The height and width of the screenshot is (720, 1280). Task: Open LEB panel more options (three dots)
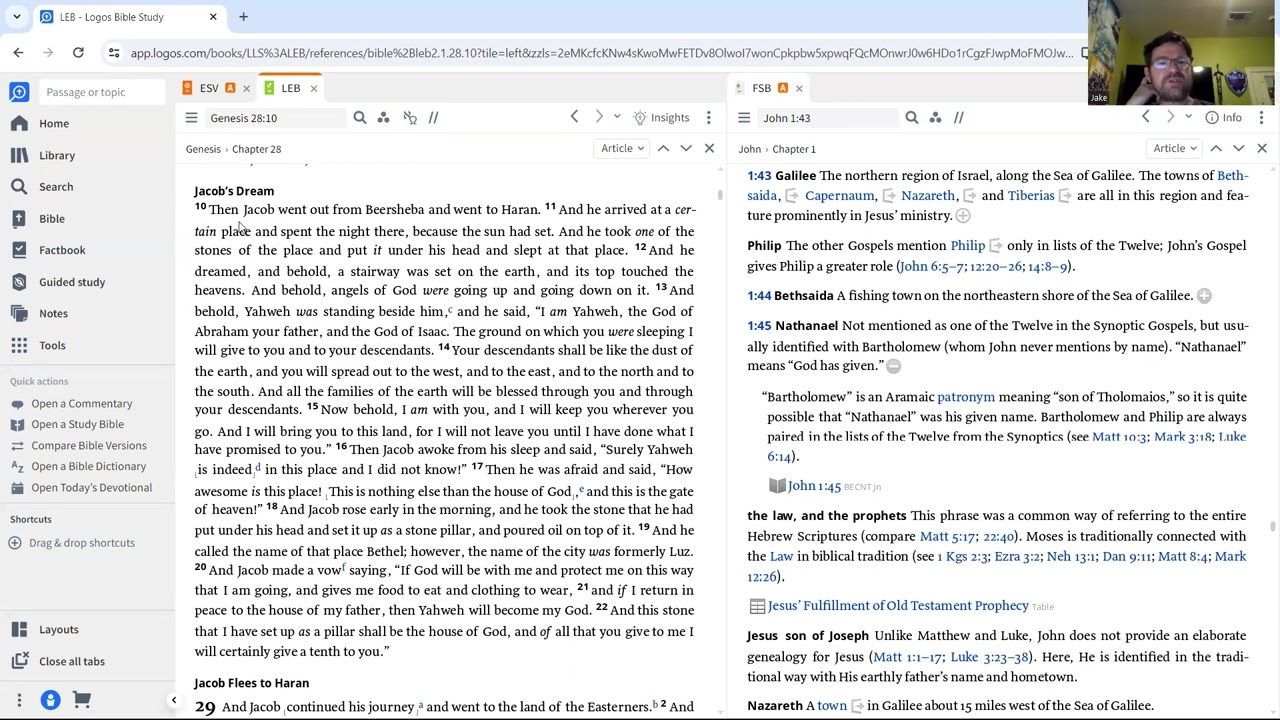708,118
